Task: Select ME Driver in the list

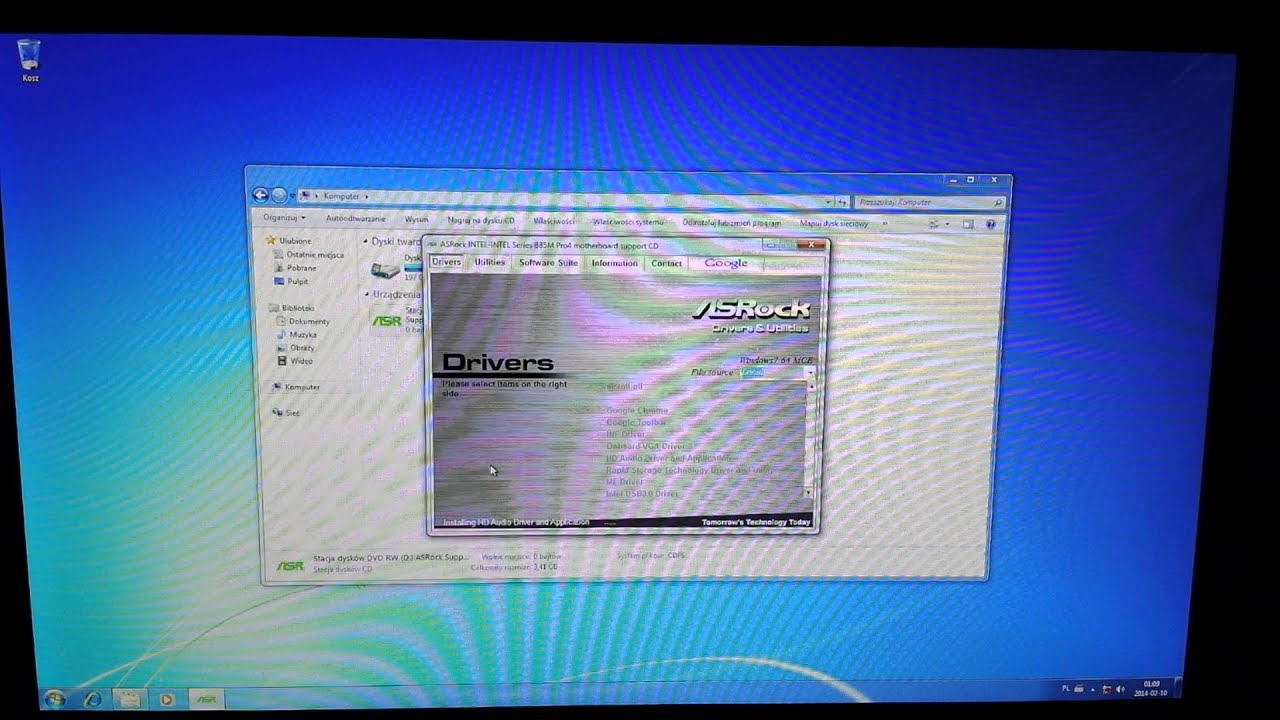Action: coord(624,482)
